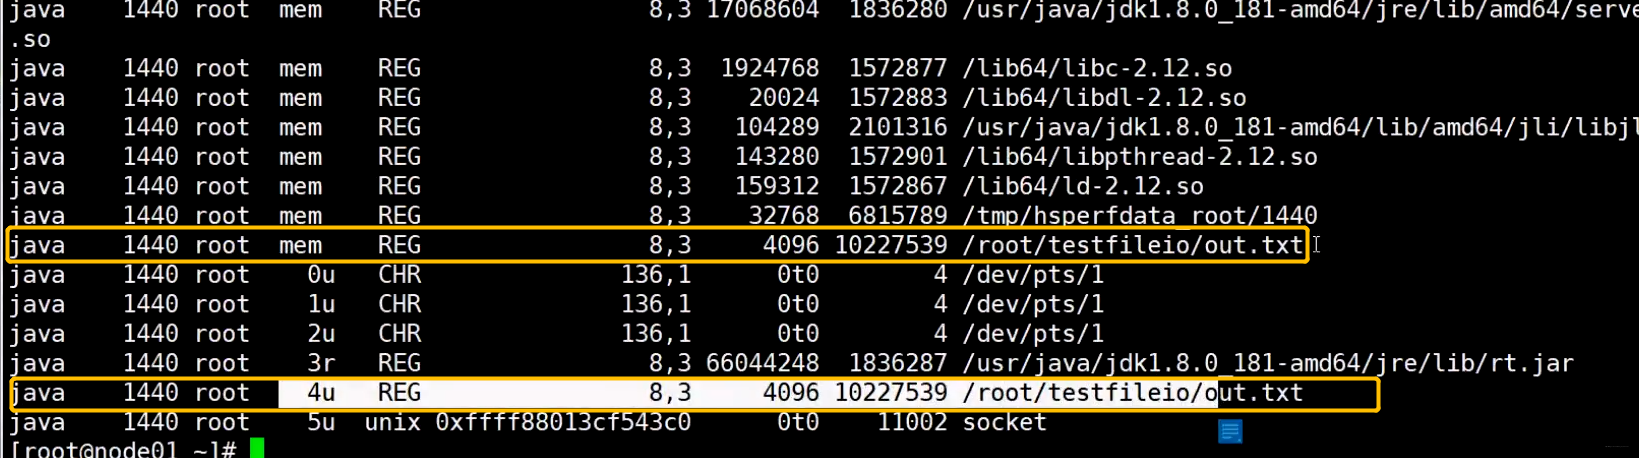Click the 2u file descriptor entry

click(x=321, y=334)
